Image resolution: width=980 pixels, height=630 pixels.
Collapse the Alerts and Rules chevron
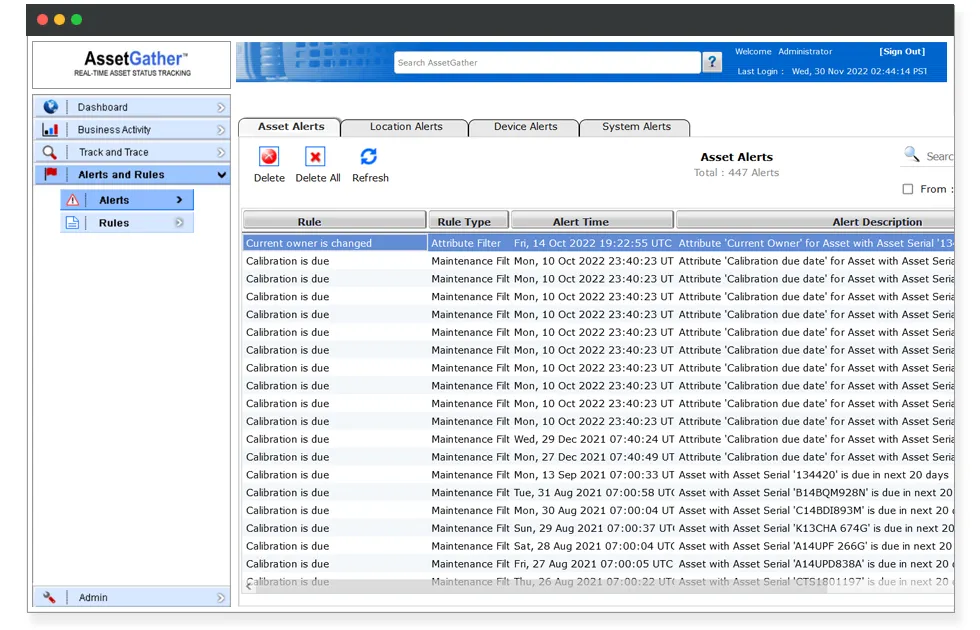(x=221, y=175)
